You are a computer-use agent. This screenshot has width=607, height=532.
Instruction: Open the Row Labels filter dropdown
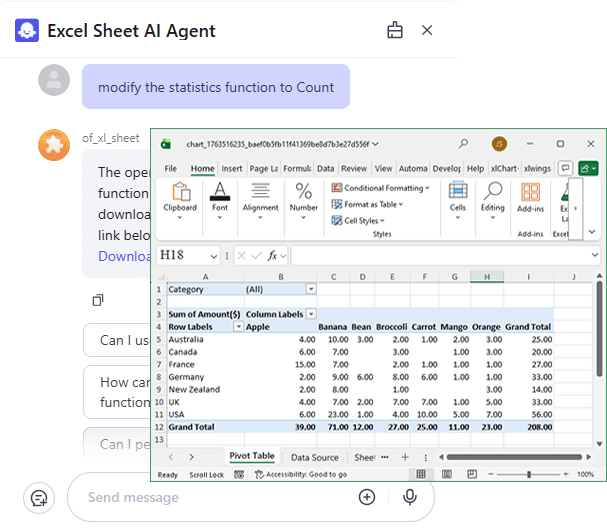tap(238, 326)
